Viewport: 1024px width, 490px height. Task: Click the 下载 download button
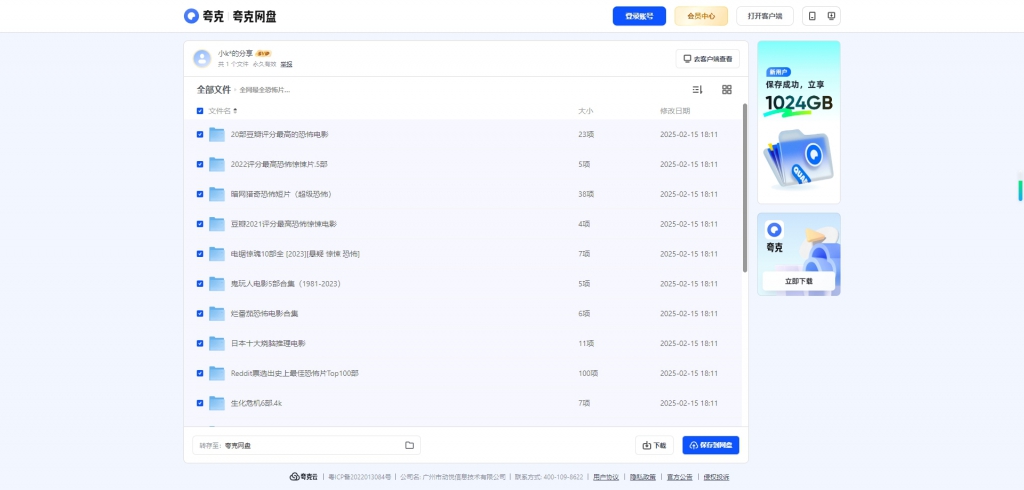pos(654,446)
